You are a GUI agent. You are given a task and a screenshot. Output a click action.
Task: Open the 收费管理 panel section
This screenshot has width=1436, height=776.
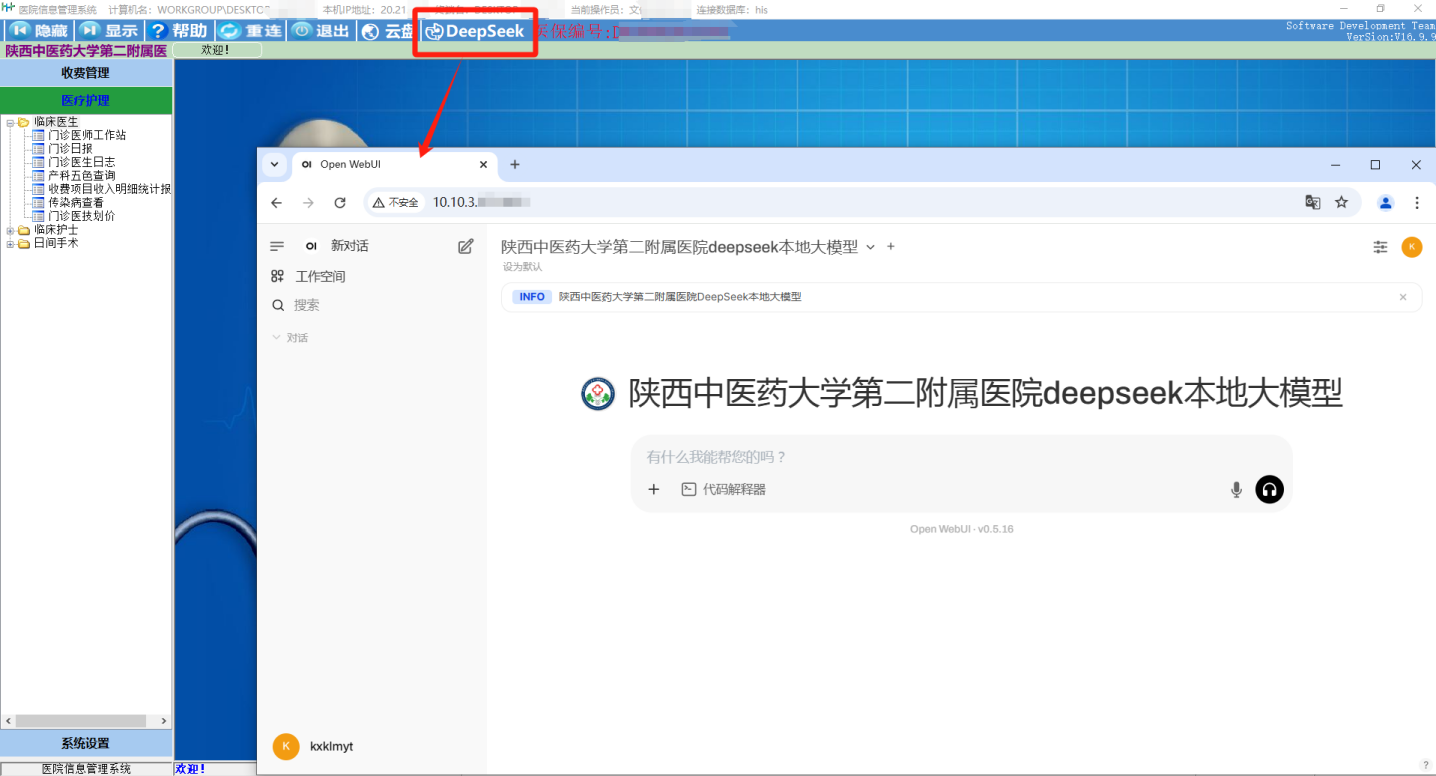coord(86,73)
